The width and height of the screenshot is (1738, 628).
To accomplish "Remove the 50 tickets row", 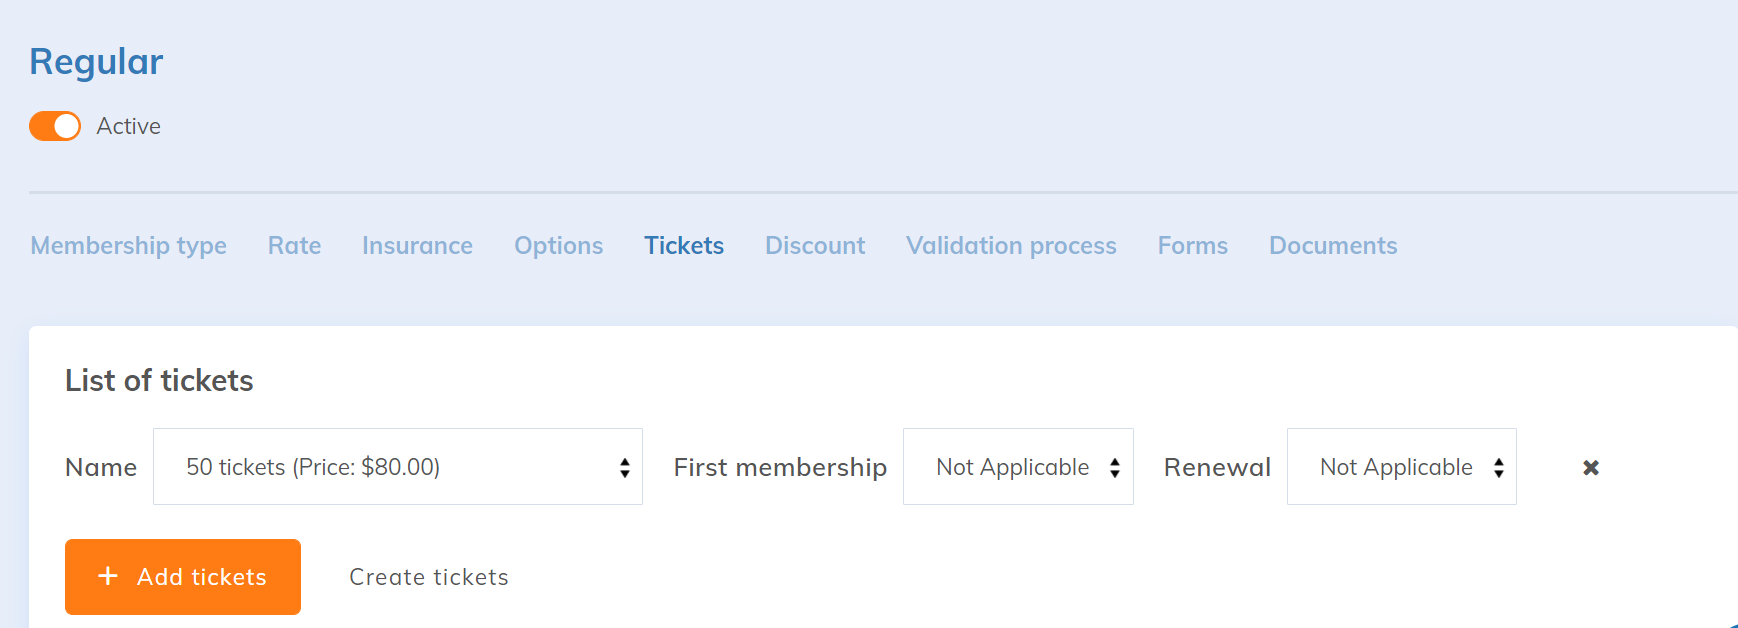I will 1591,467.
